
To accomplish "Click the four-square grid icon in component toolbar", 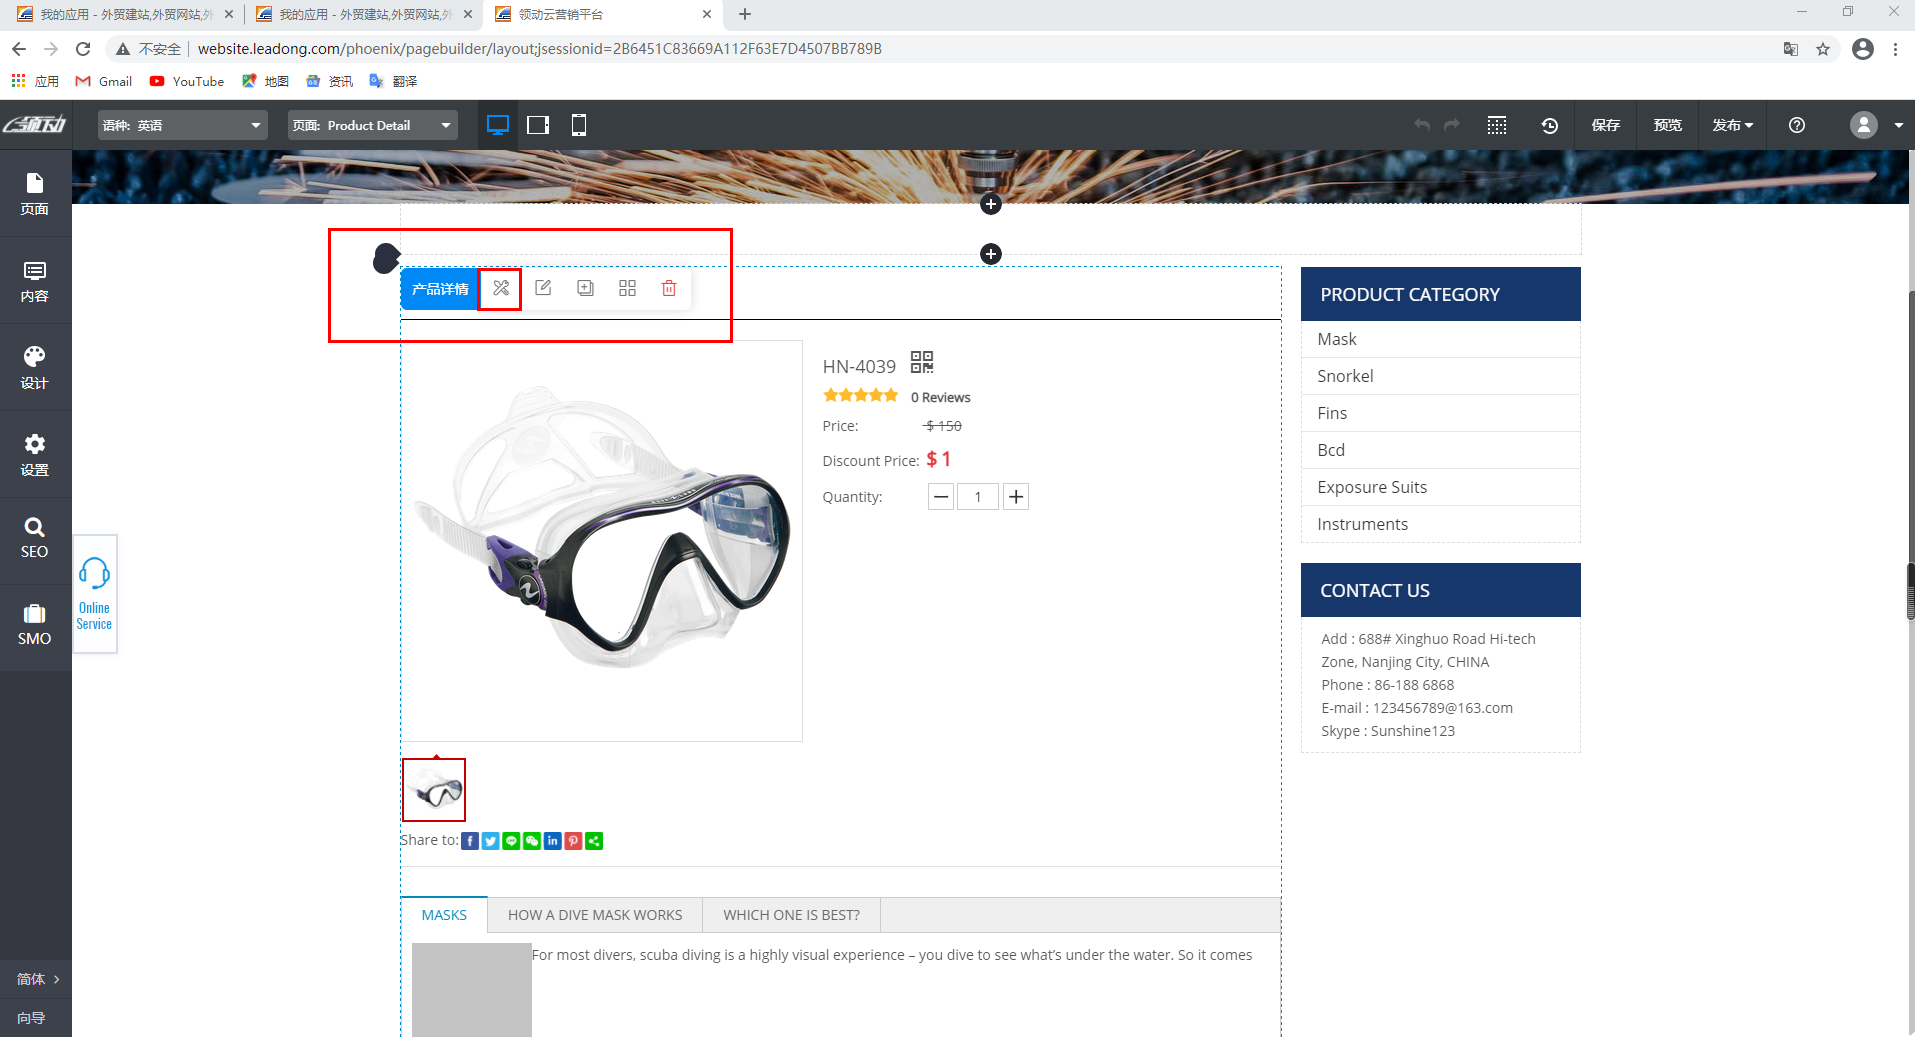I will click(x=627, y=289).
